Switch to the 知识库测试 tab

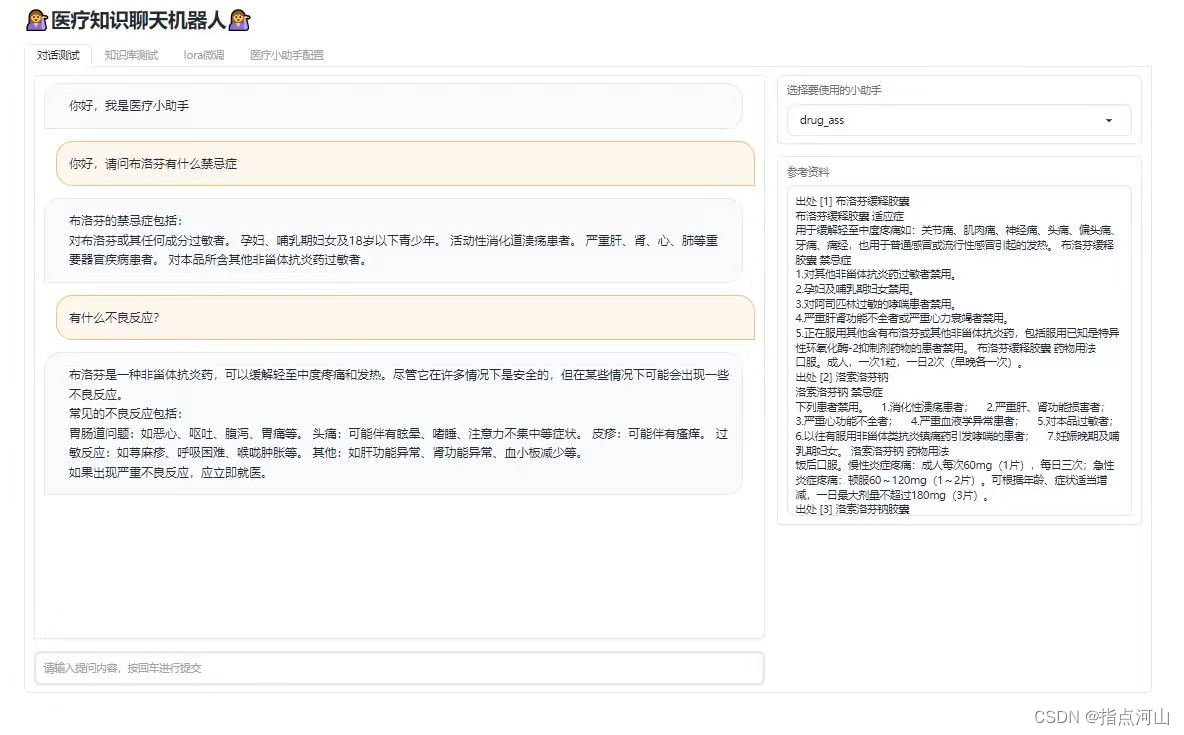(130, 56)
